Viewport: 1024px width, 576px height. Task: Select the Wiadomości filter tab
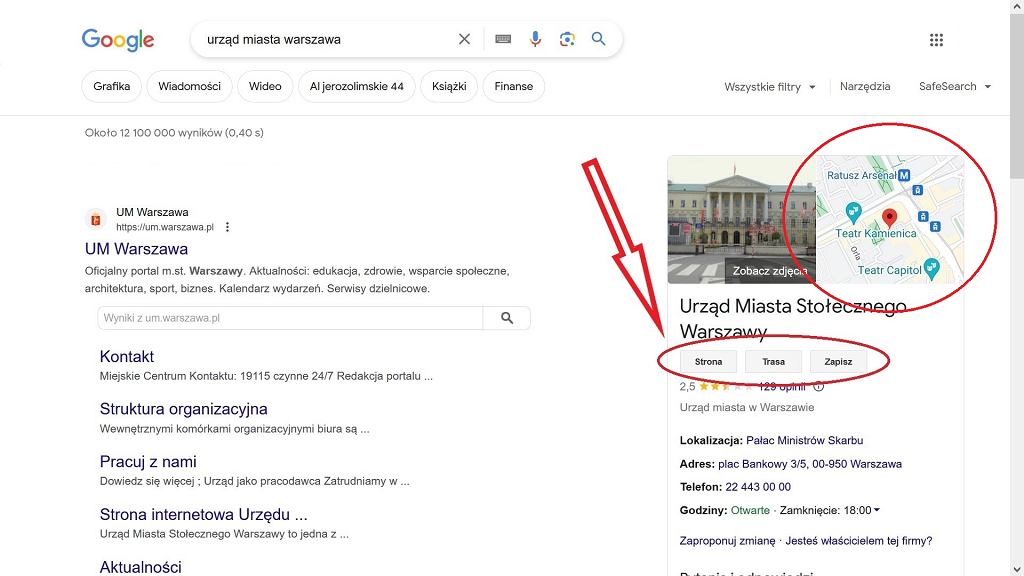pyautogui.click(x=189, y=86)
